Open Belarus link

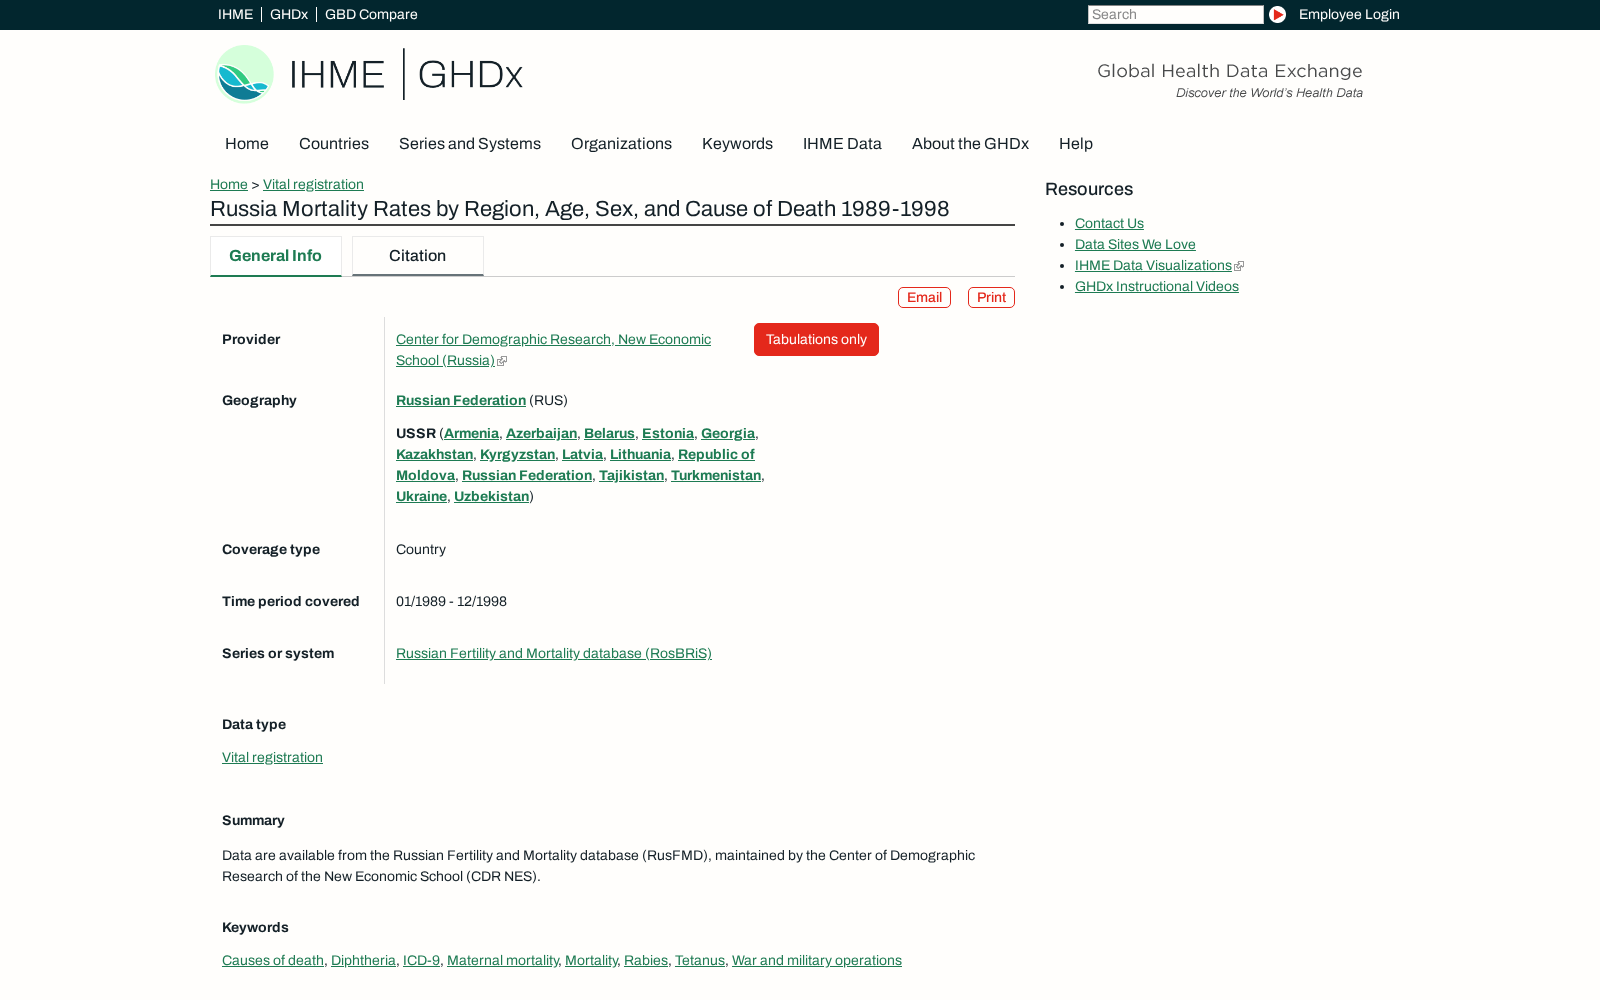(609, 434)
